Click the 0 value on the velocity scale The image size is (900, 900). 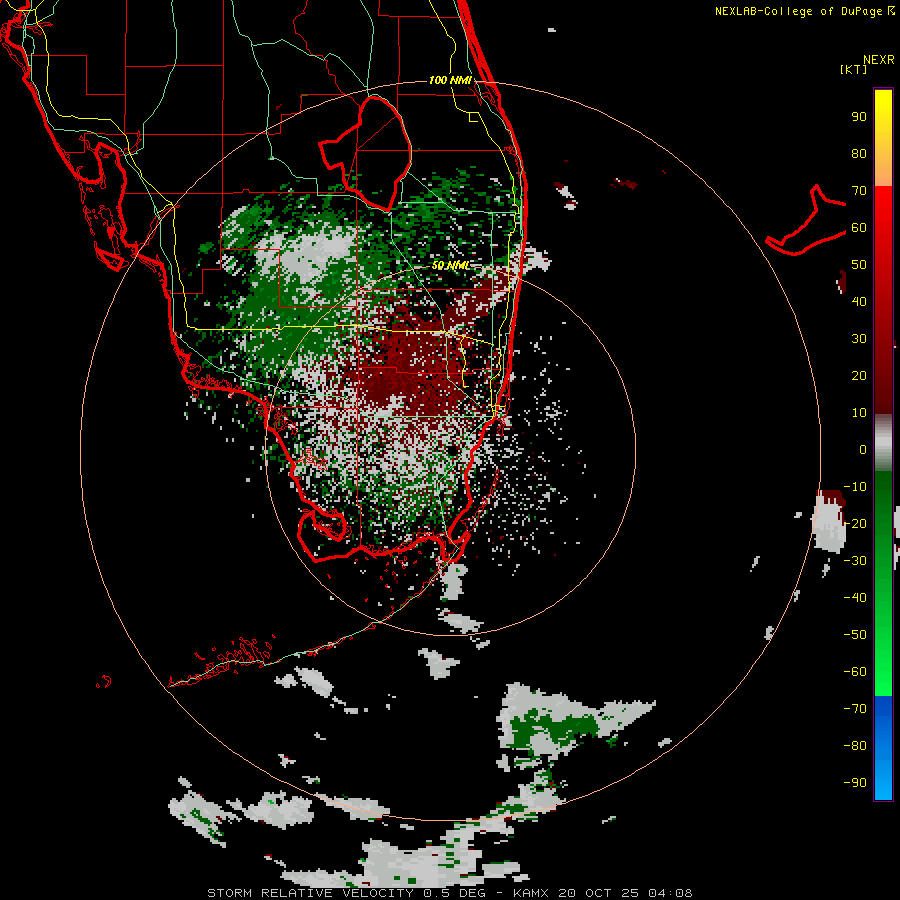[x=863, y=450]
